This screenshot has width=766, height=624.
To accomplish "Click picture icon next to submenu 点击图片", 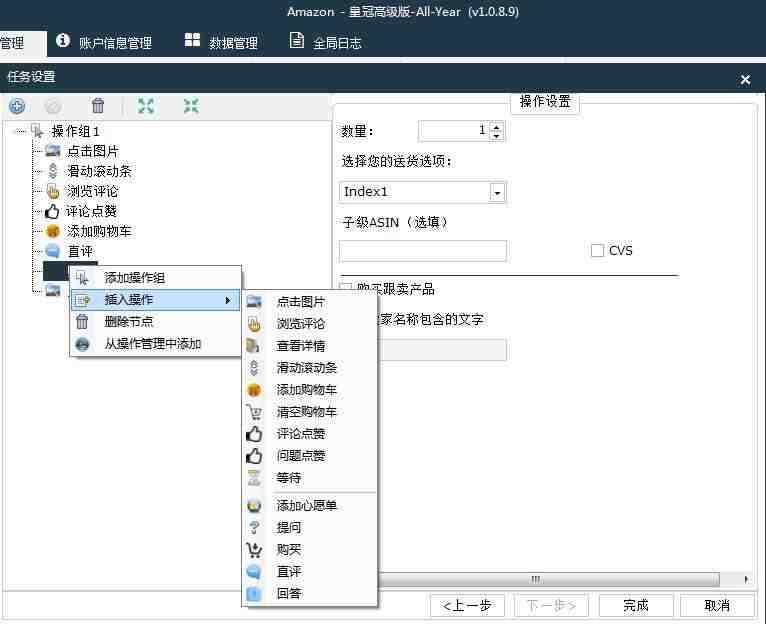I will [254, 301].
